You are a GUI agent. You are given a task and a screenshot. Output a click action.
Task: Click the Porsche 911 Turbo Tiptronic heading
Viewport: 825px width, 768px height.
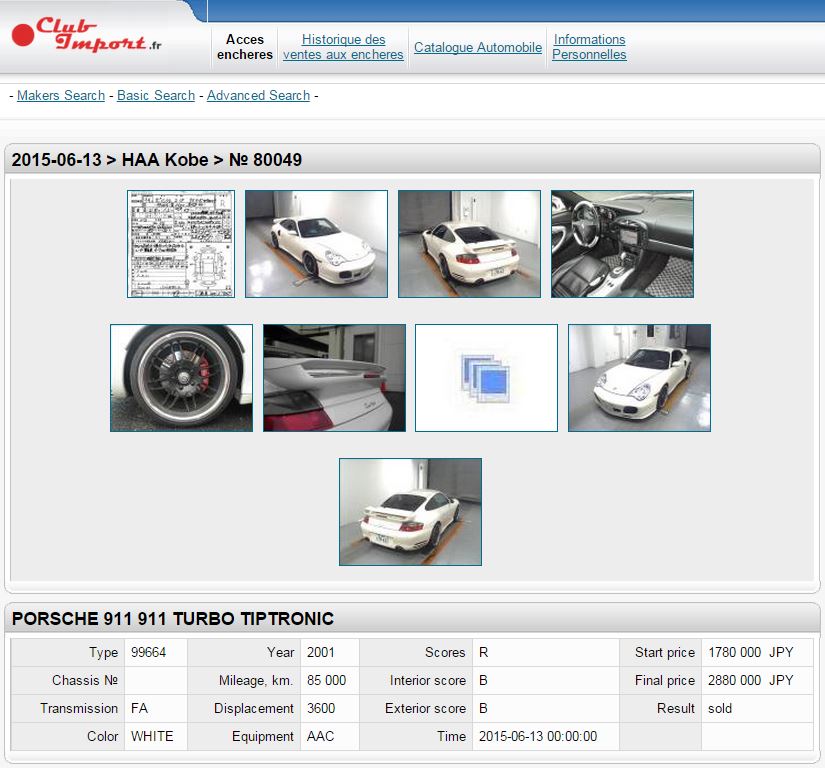tap(173, 618)
